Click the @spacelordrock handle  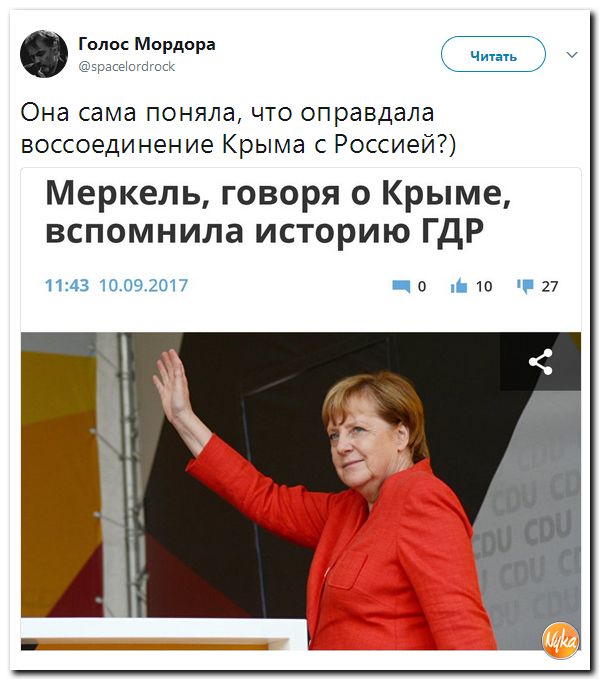(x=127, y=66)
